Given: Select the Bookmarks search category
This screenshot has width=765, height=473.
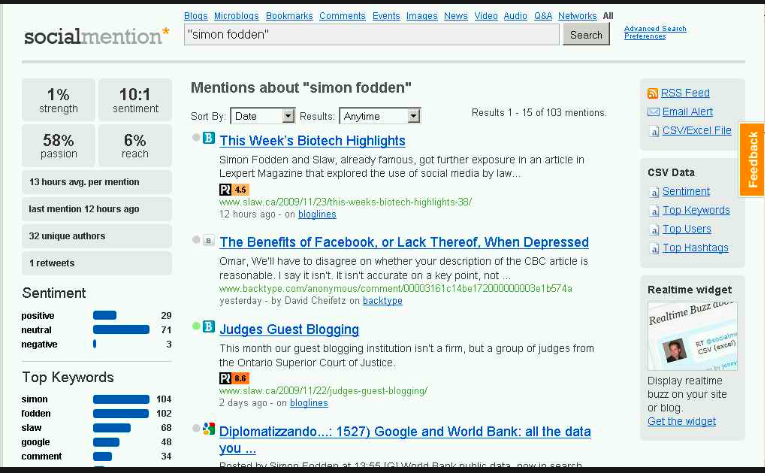Looking at the screenshot, I should (289, 16).
